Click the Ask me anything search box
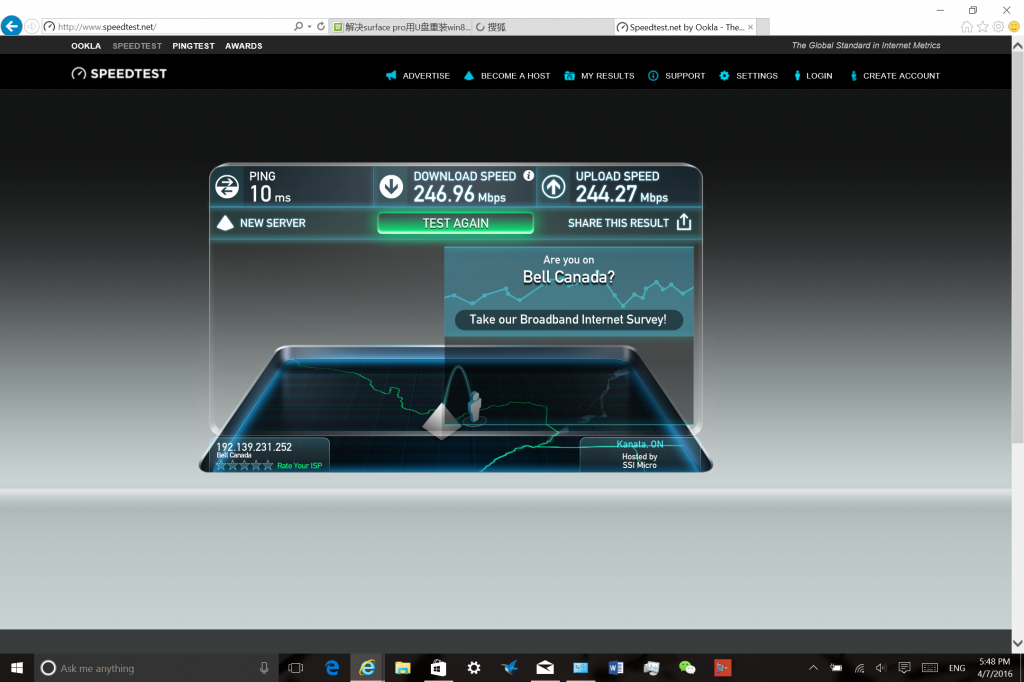 click(x=155, y=668)
